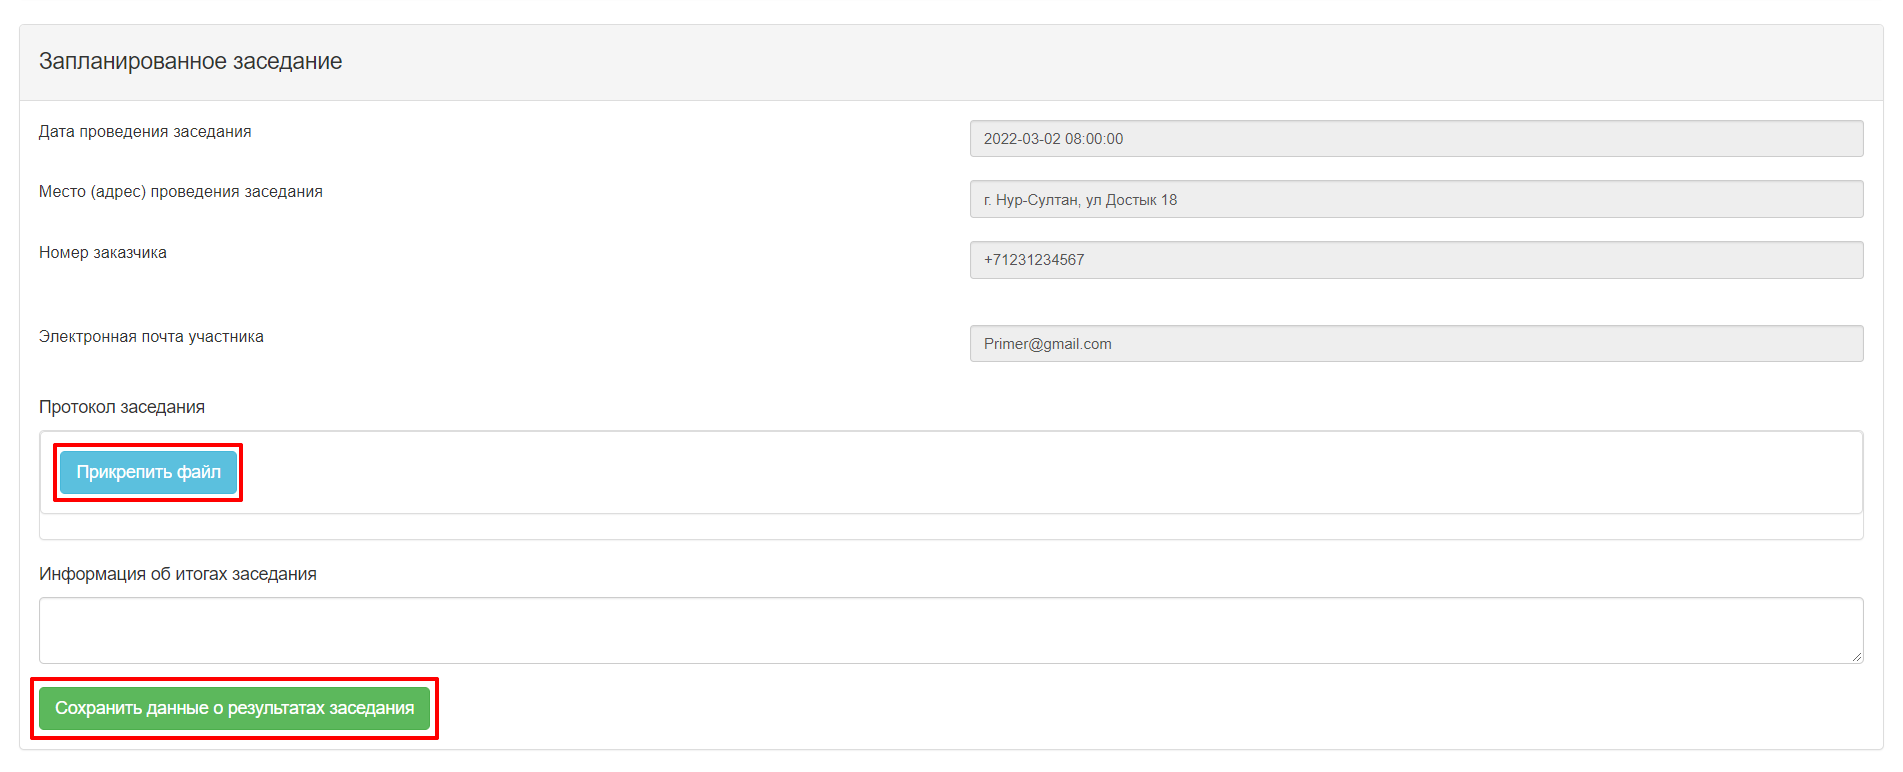
Task: Click the customer phone field +71231234567
Action: [1416, 260]
